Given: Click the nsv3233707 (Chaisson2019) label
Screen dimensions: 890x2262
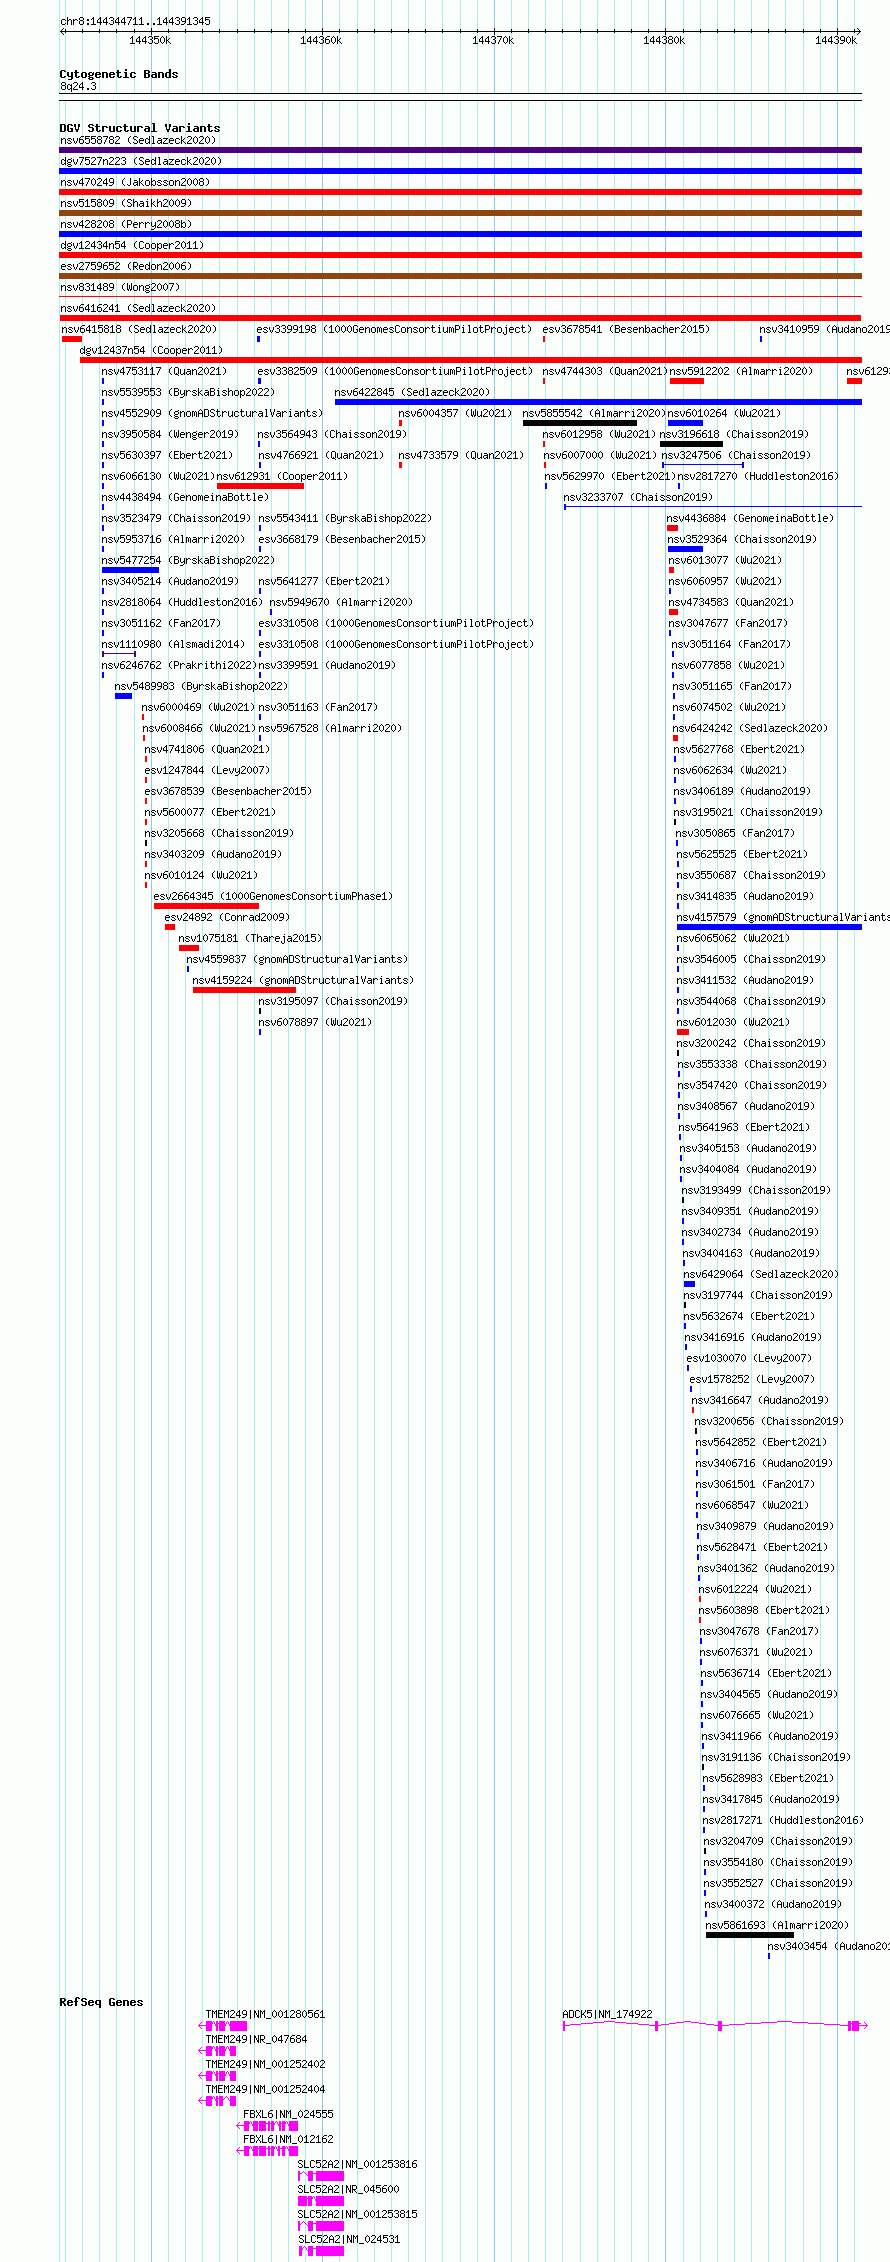Looking at the screenshot, I should [638, 498].
